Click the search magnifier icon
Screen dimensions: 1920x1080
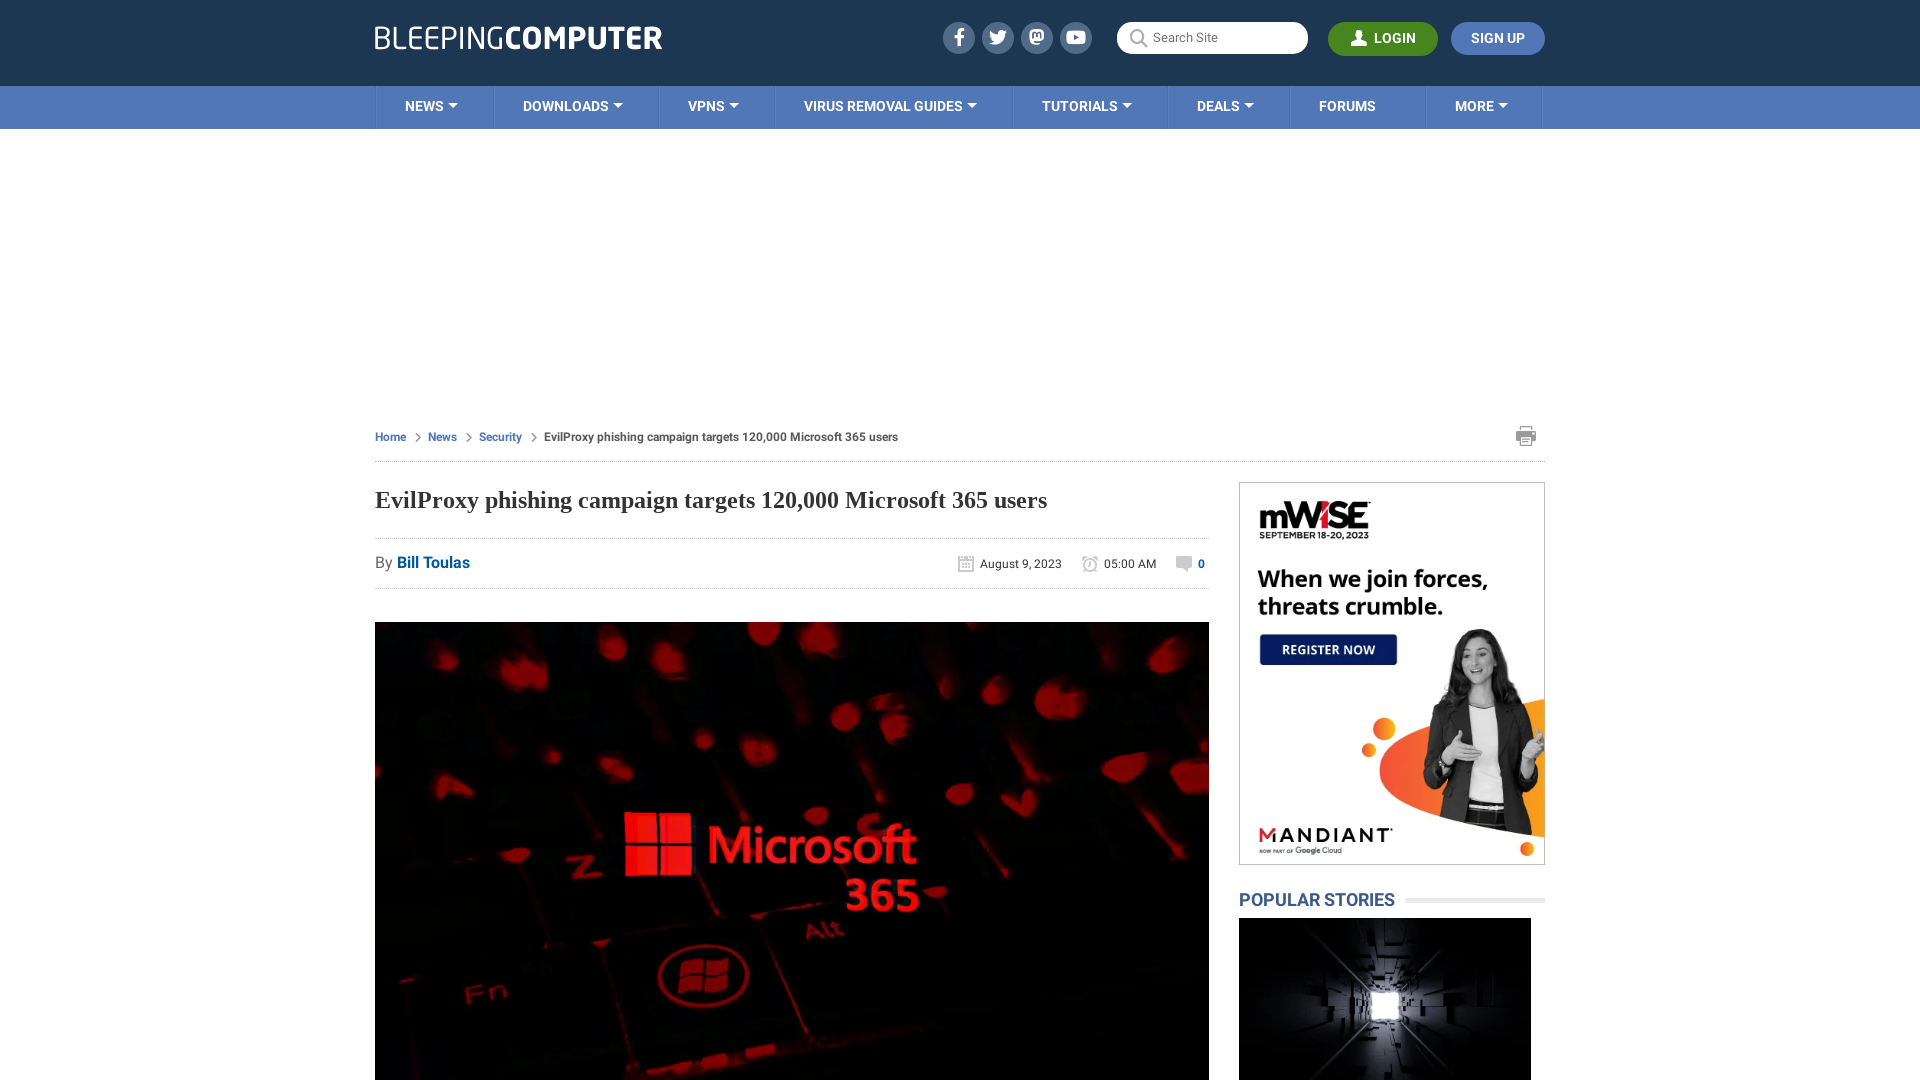(1138, 37)
